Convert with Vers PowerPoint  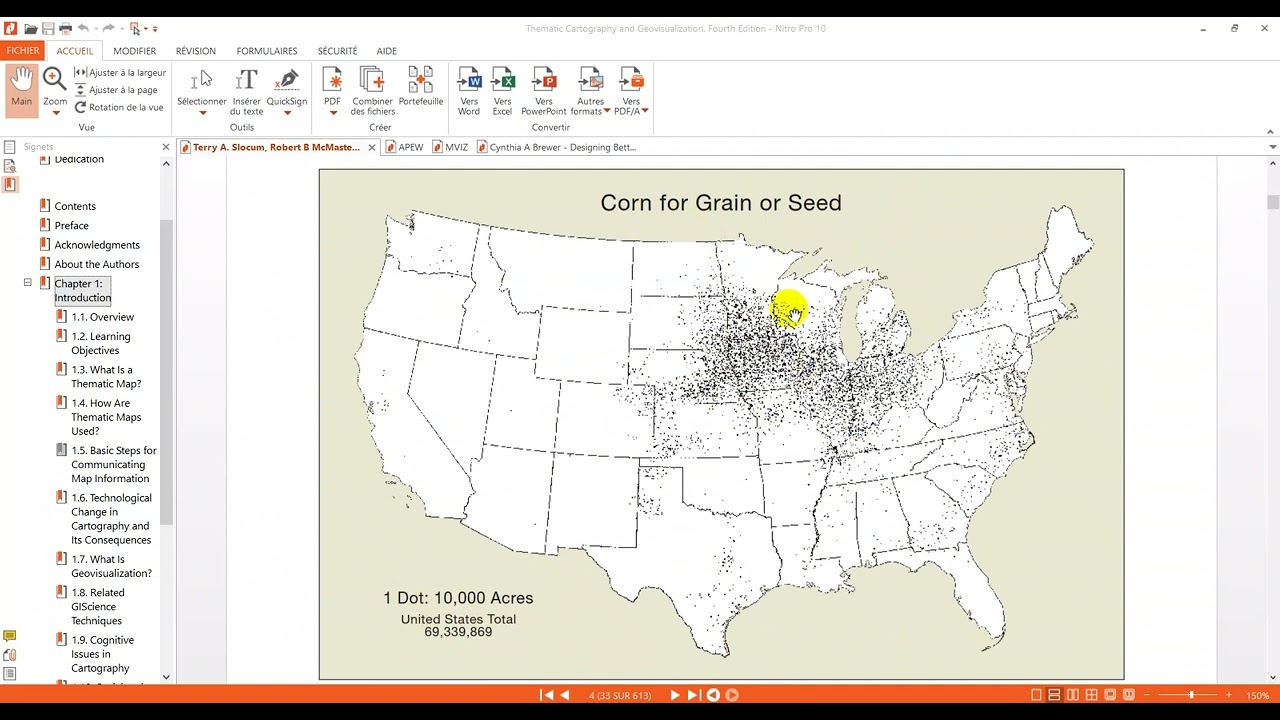point(544,90)
